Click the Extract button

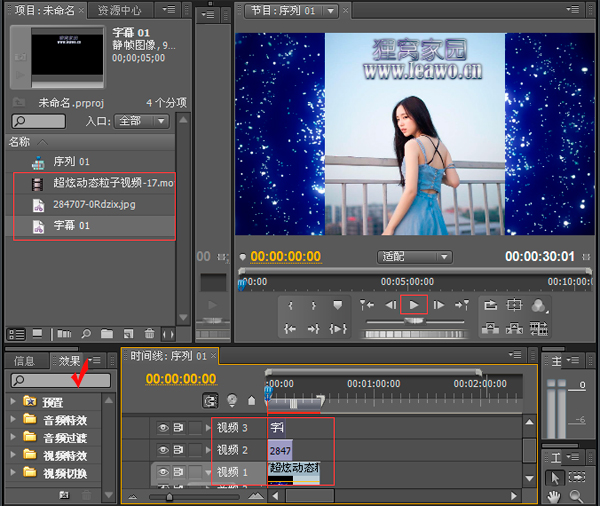[x=514, y=328]
